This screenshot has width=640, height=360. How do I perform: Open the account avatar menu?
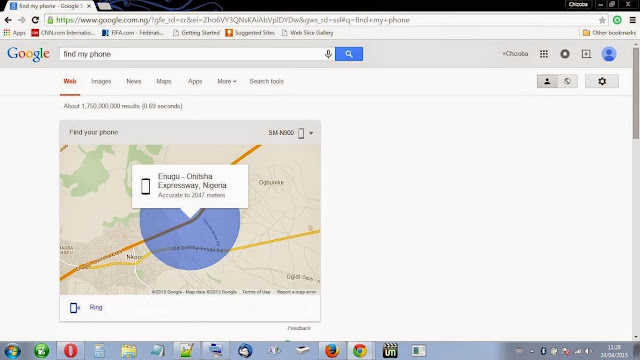[x=609, y=54]
